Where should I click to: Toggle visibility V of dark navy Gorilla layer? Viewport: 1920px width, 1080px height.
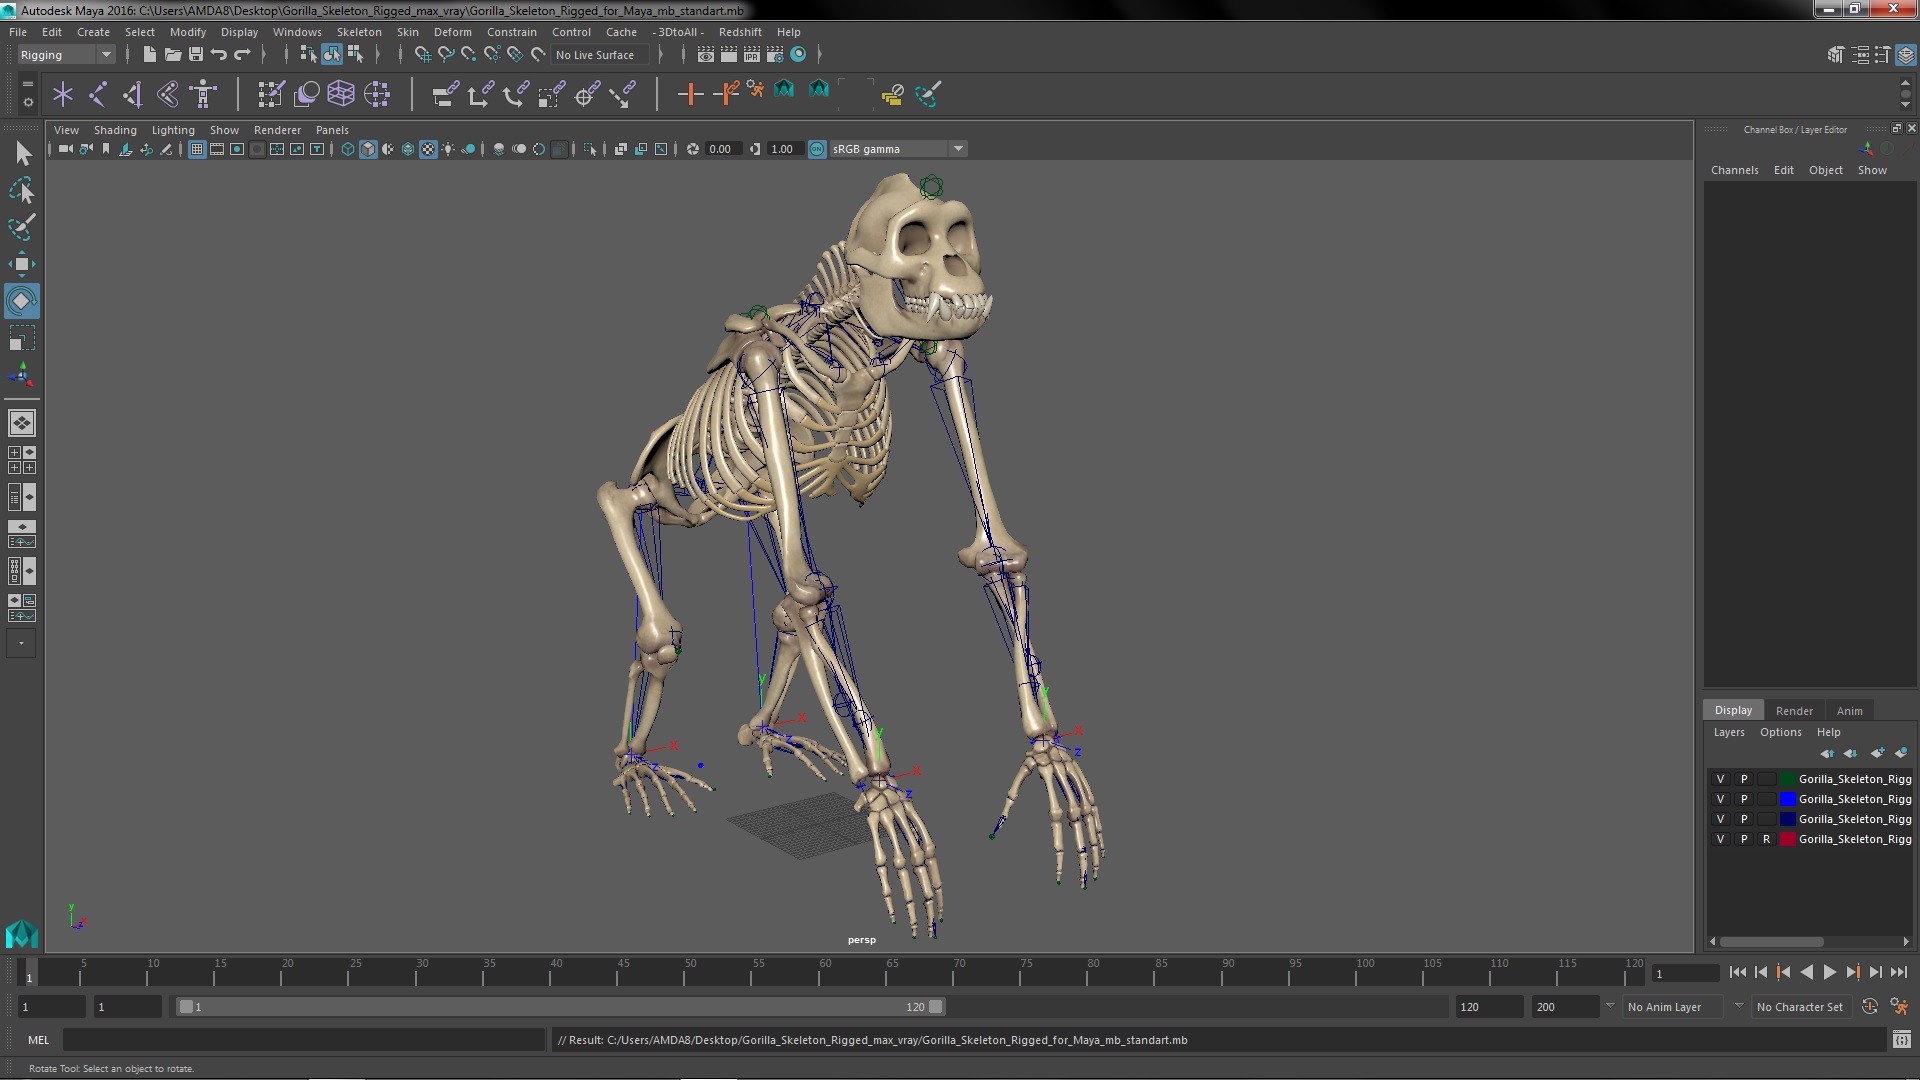point(1720,819)
